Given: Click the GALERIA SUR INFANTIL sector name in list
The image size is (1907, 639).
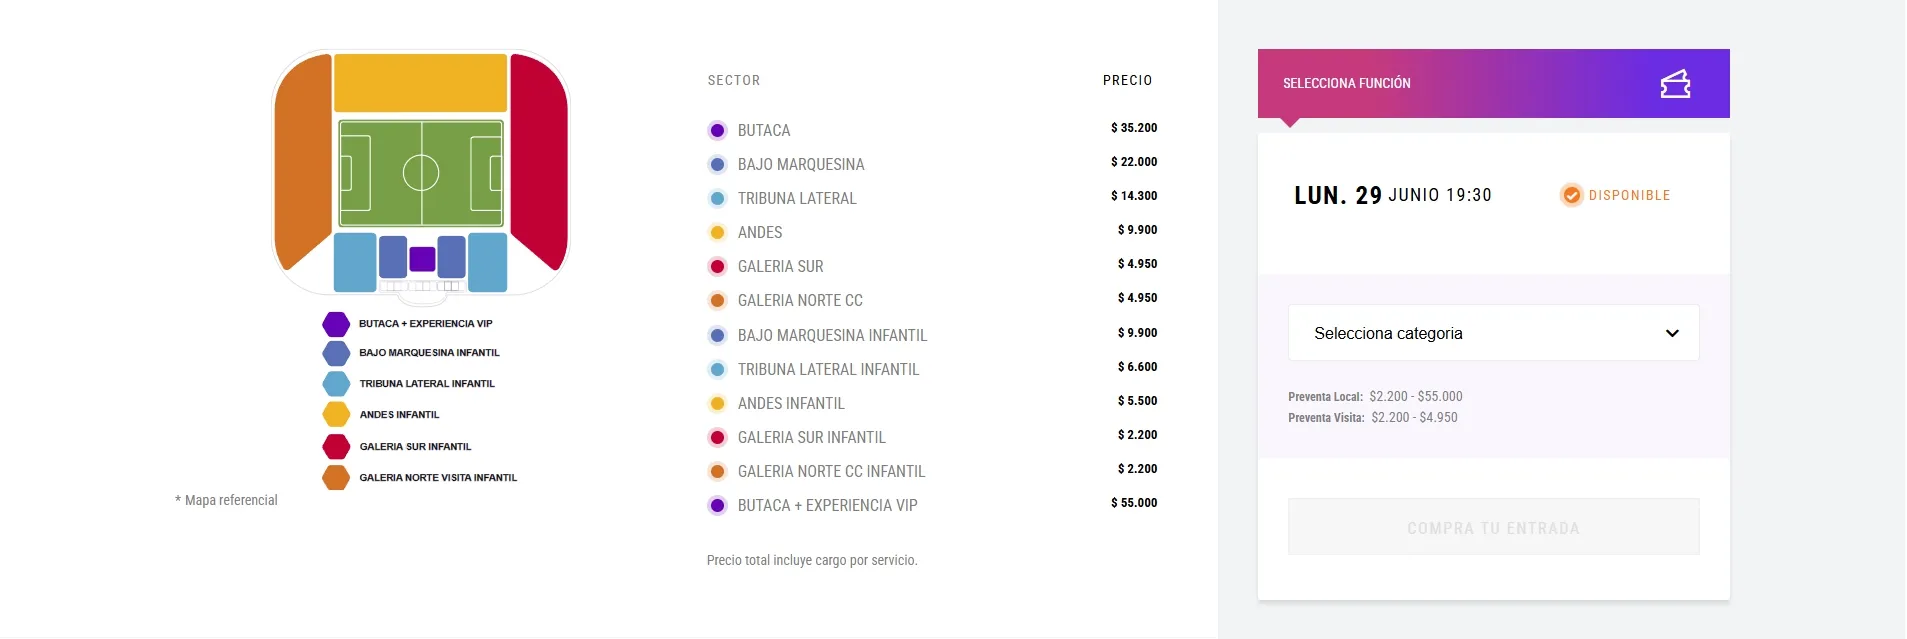Looking at the screenshot, I should click(x=812, y=437).
